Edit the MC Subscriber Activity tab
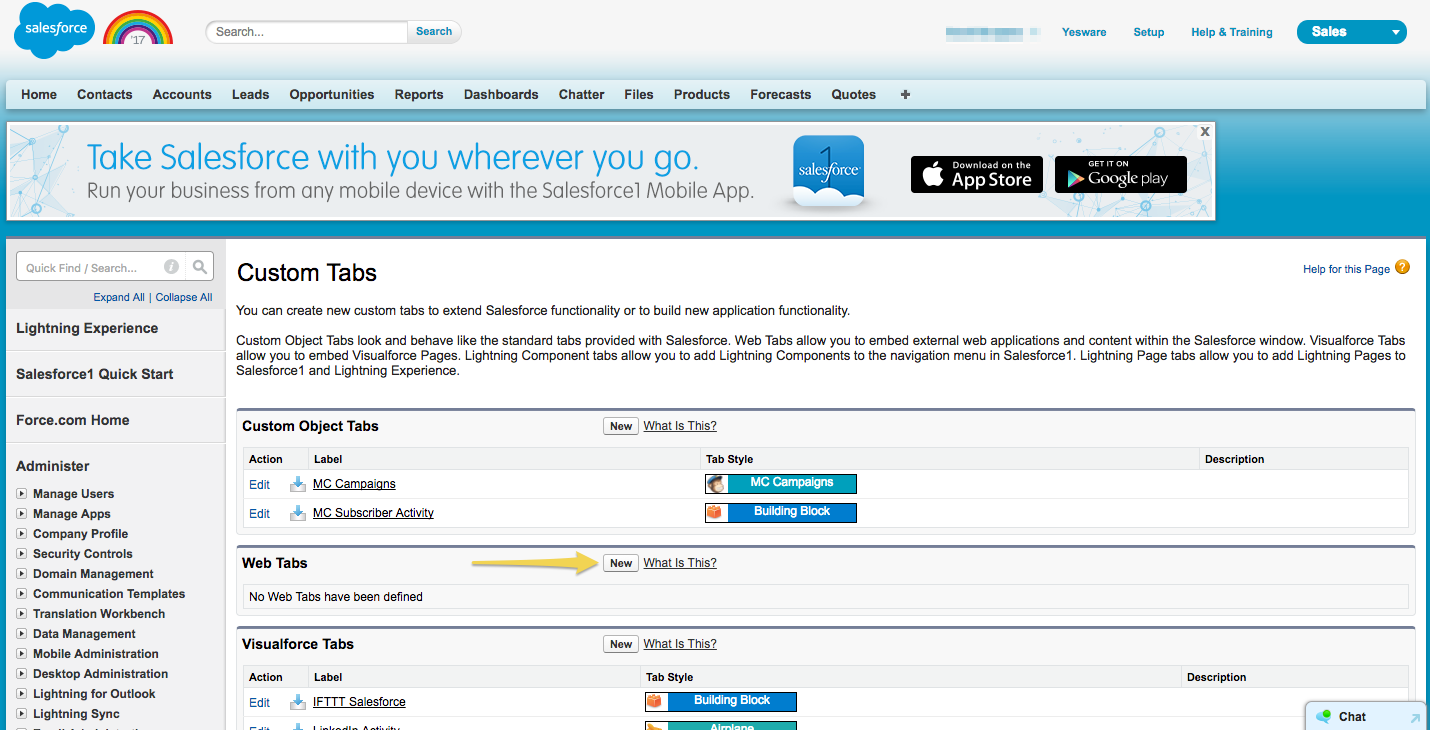1430x730 pixels. 260,513
